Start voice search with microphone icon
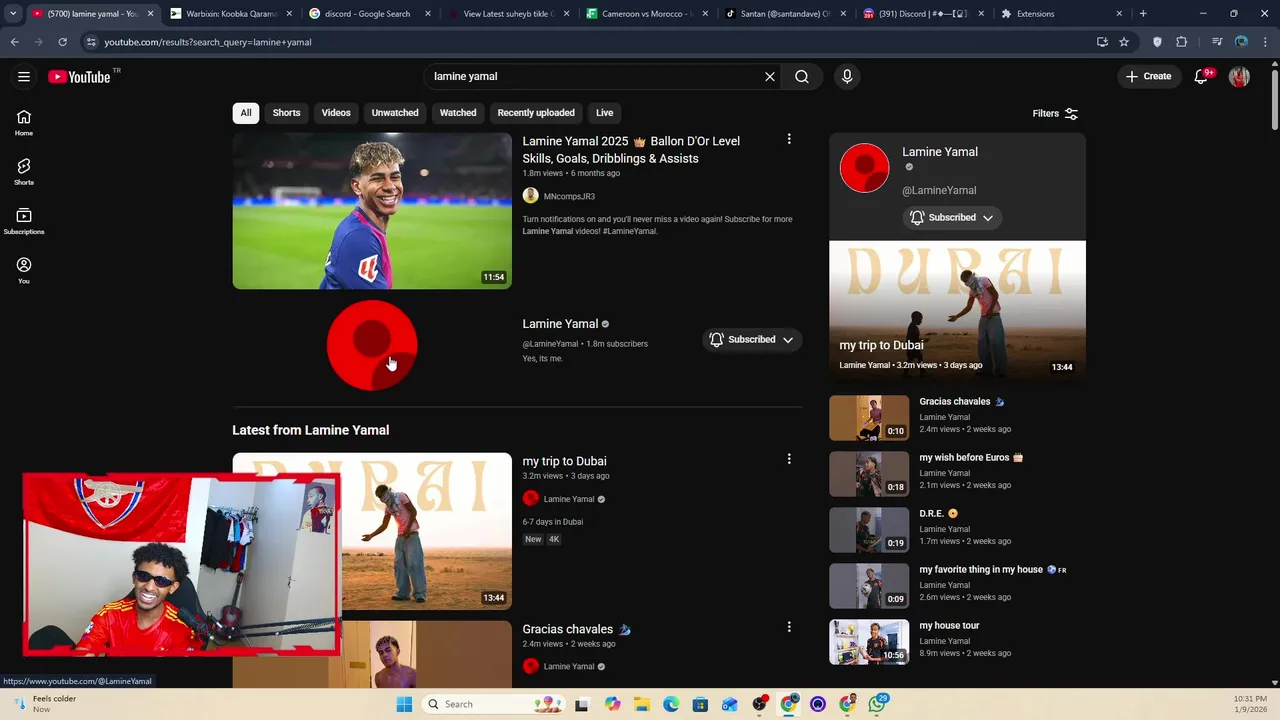Screen dimensions: 1280x720 (847, 77)
